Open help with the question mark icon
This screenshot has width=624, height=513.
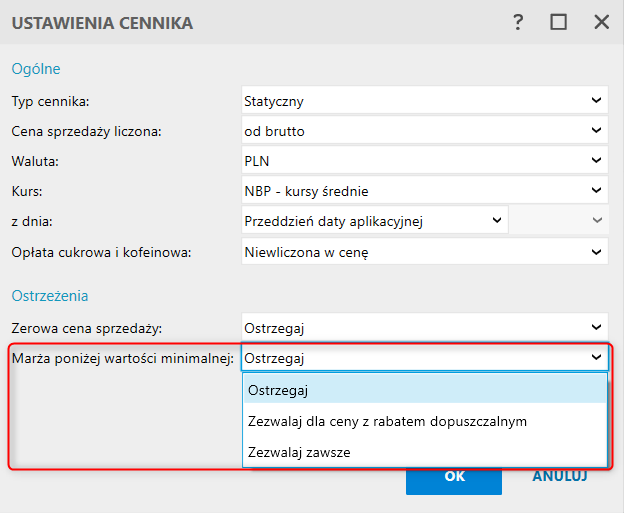point(517,22)
